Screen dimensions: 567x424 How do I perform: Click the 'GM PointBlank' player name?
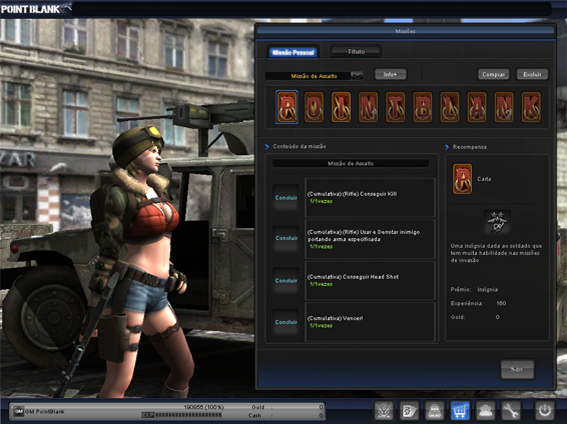pyautogui.click(x=44, y=411)
